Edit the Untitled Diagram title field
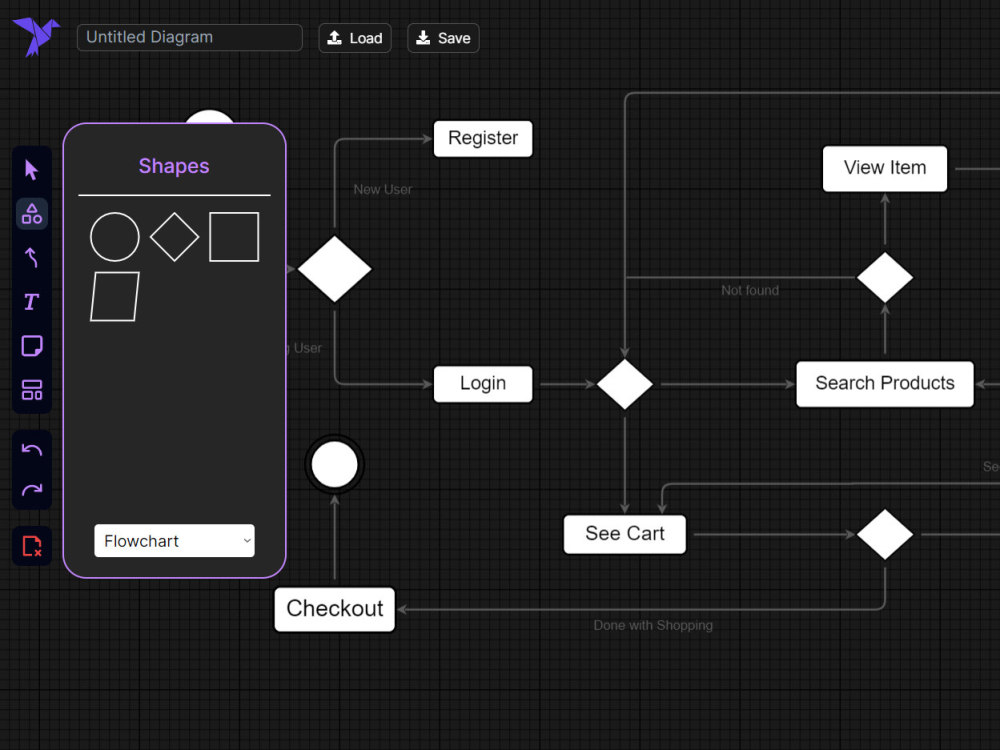Image resolution: width=1000 pixels, height=750 pixels. [189, 37]
